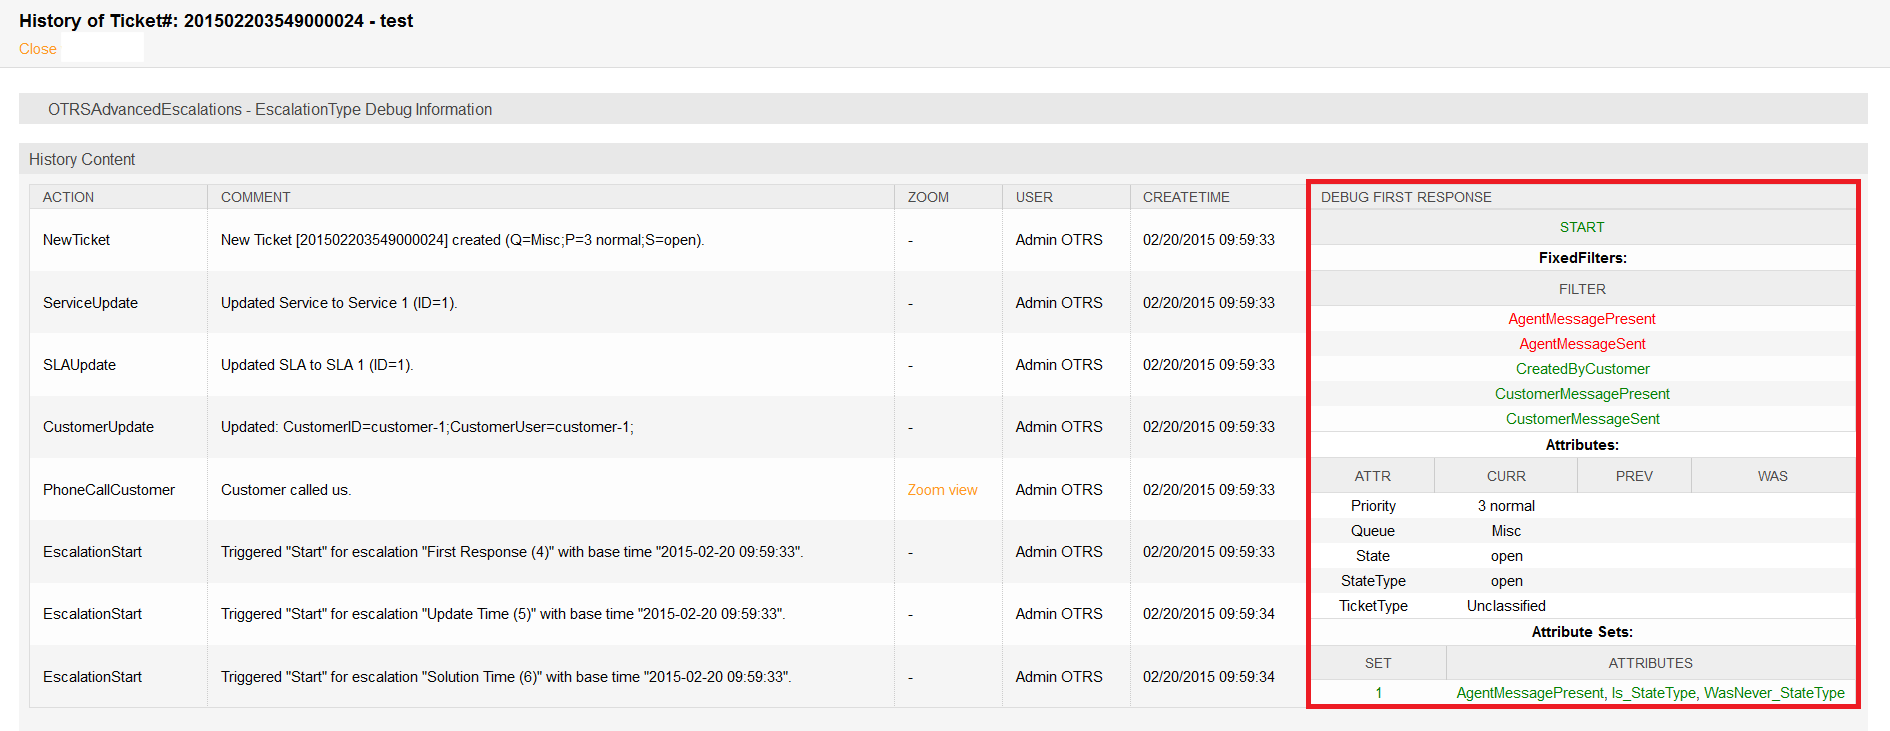Click the Unclassified ticket type value
The height and width of the screenshot is (731, 1890).
click(1506, 606)
